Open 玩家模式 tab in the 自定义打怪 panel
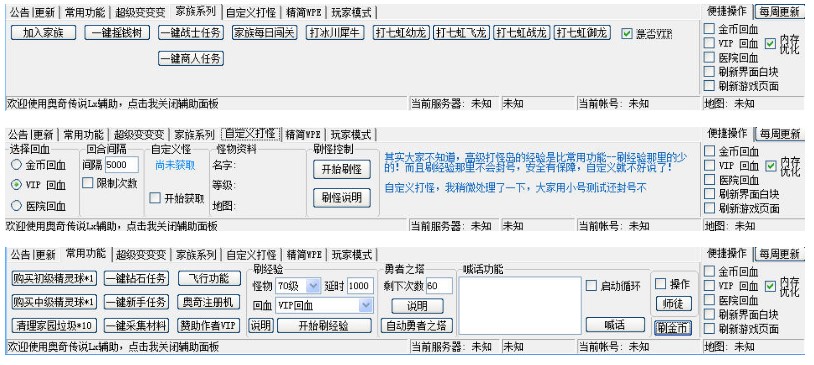Image resolution: width=814 pixels, height=365 pixels. point(351,134)
